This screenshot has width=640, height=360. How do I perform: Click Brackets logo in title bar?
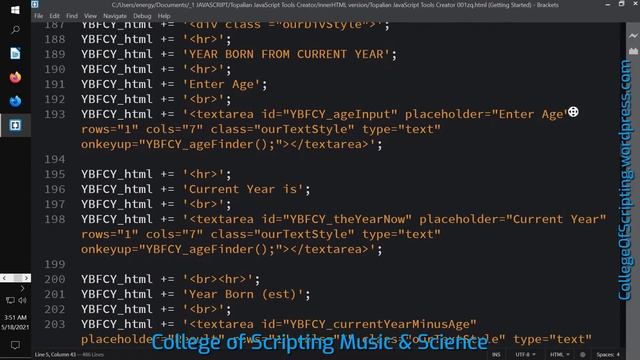35,4
